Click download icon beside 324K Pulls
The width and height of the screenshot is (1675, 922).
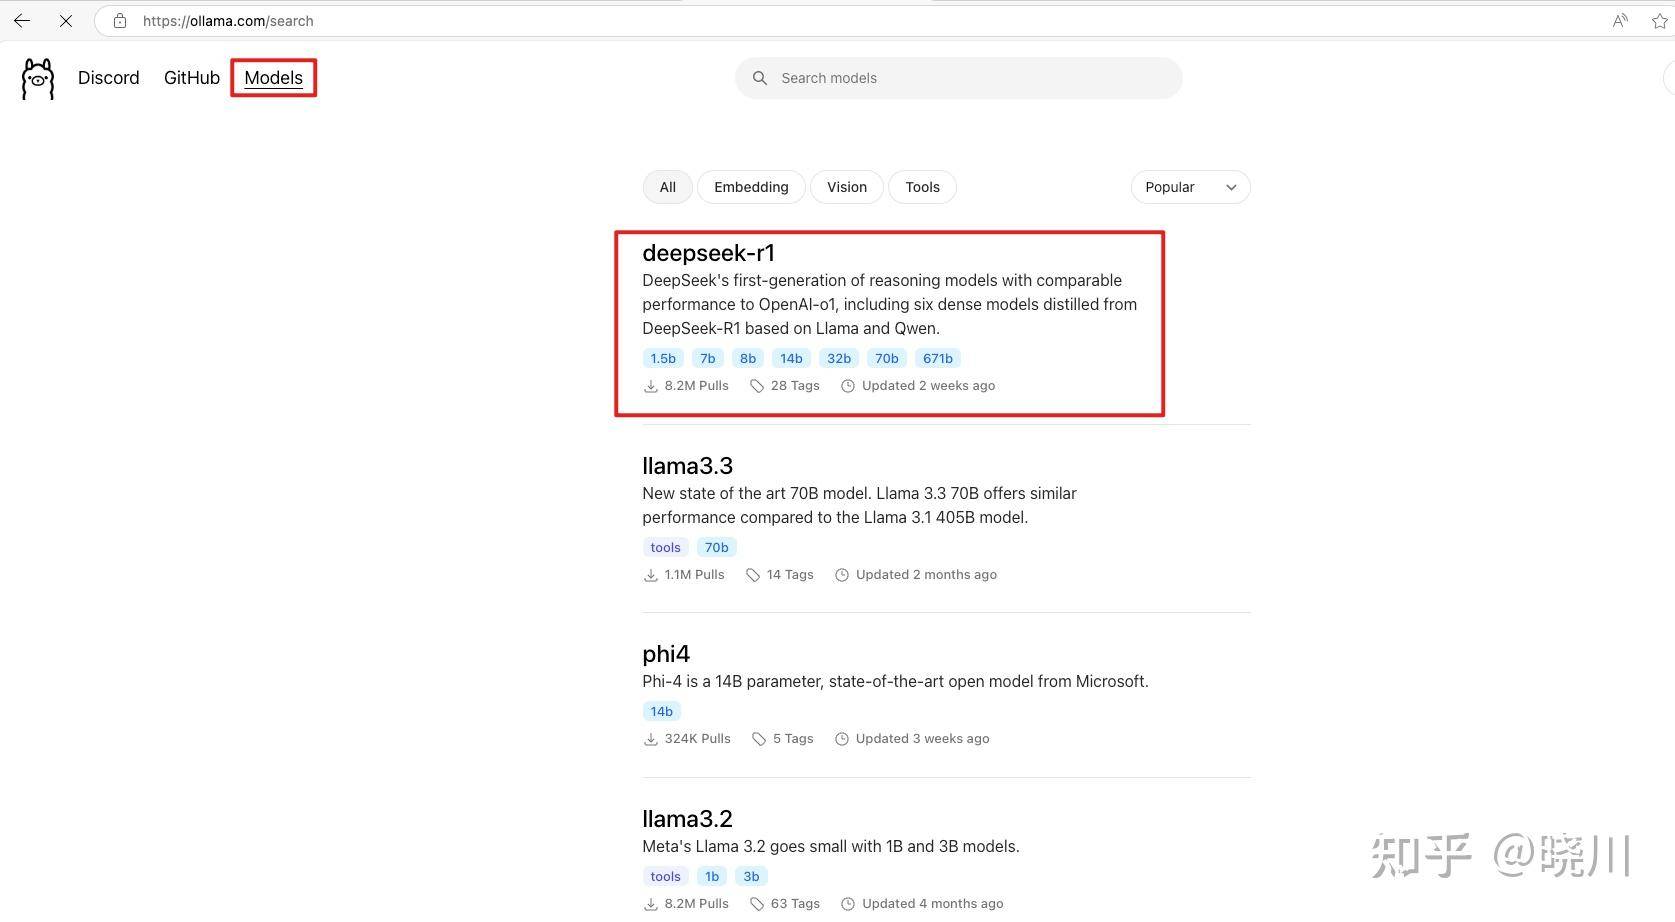point(651,739)
